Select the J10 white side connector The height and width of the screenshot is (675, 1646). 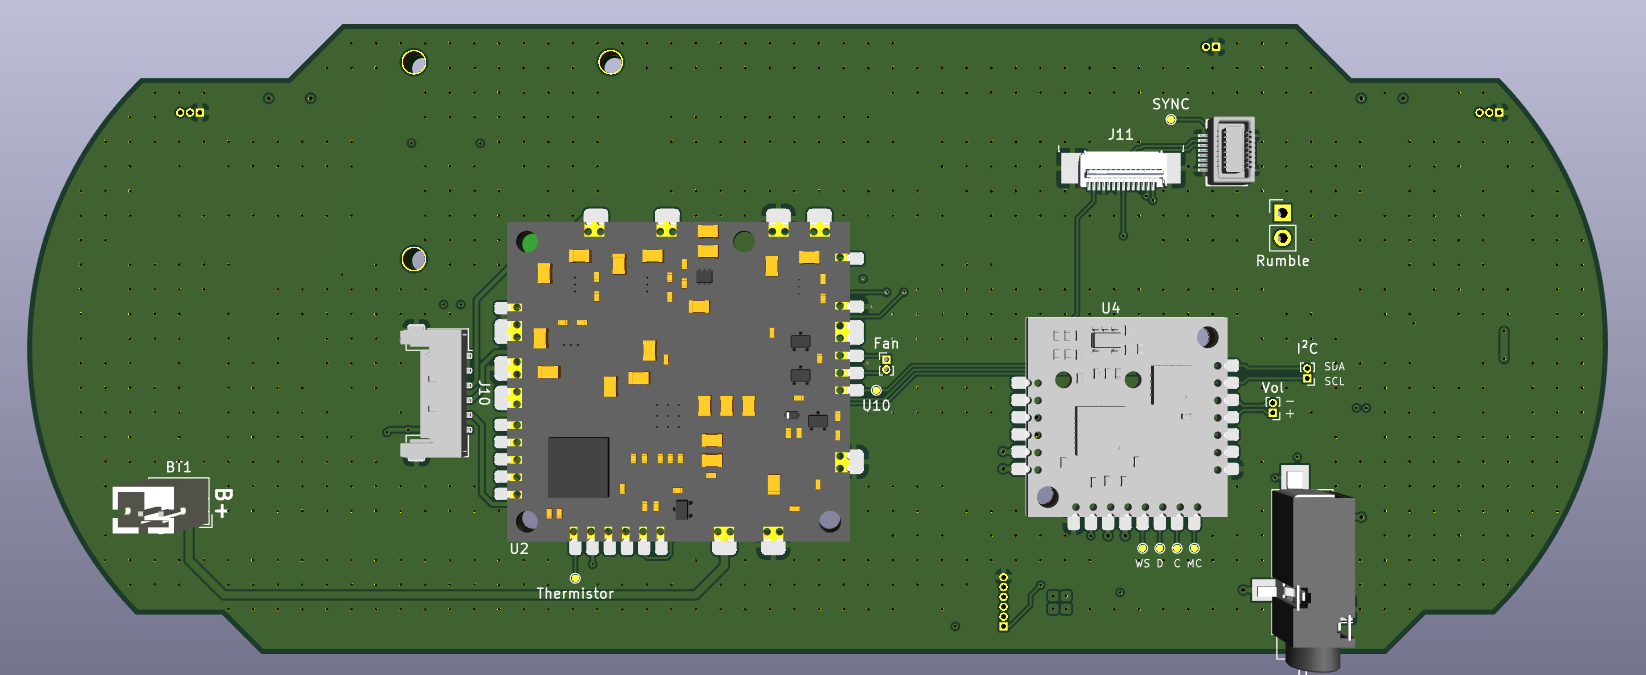pyautogui.click(x=436, y=392)
